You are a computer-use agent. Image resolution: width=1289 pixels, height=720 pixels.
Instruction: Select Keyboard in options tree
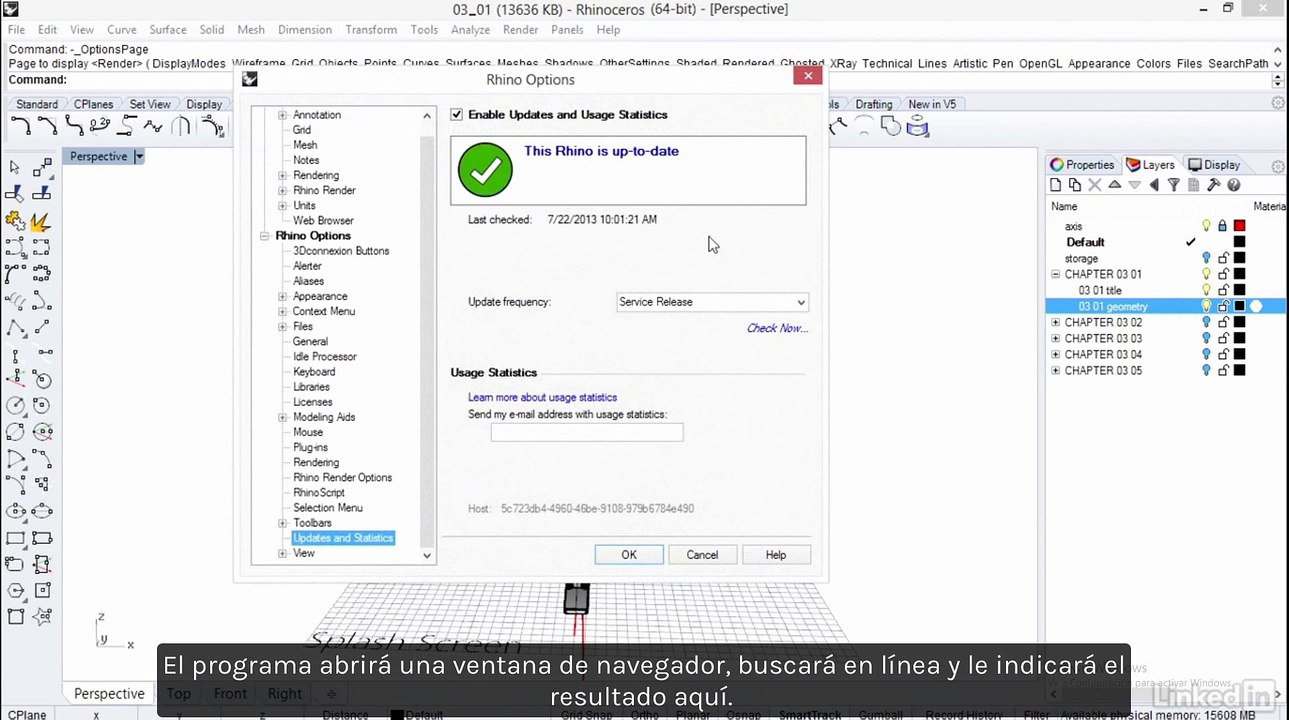314,372
